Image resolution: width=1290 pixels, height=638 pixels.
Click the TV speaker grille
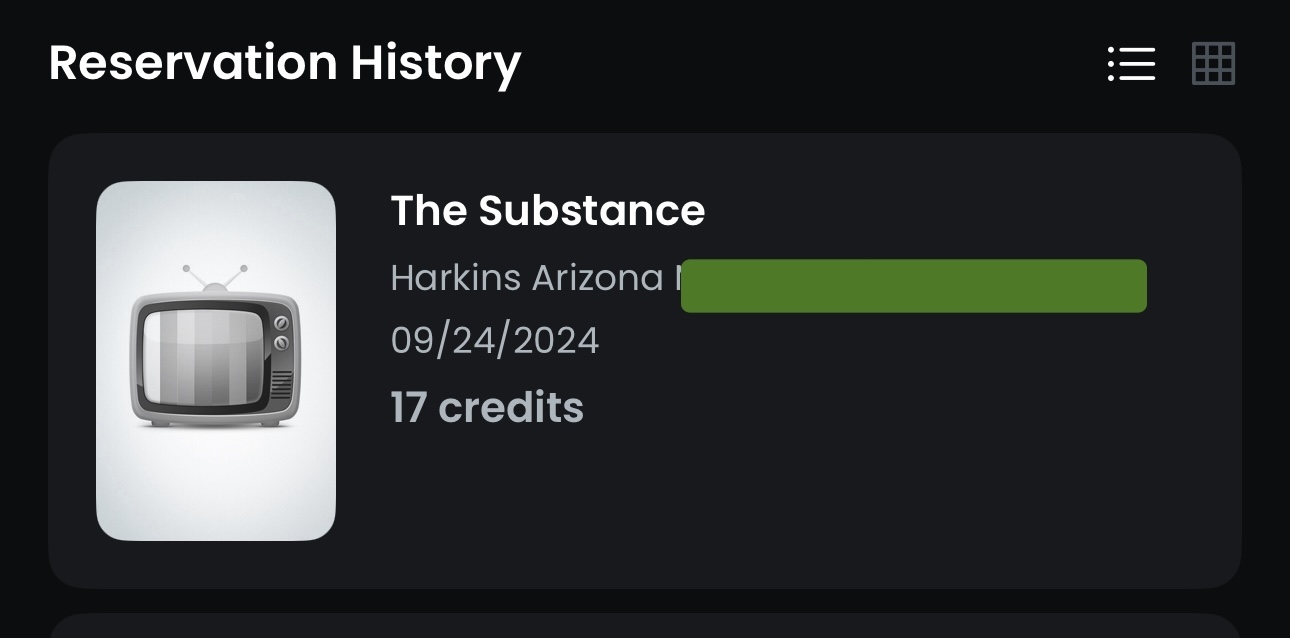click(x=282, y=384)
